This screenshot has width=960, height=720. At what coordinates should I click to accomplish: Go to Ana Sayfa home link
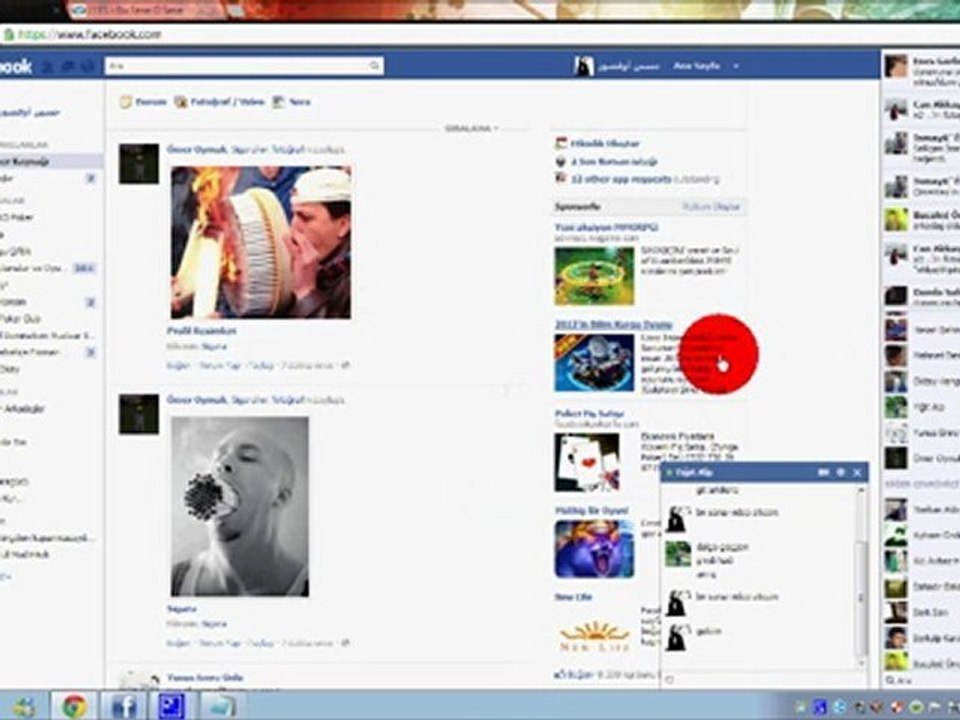click(x=696, y=66)
